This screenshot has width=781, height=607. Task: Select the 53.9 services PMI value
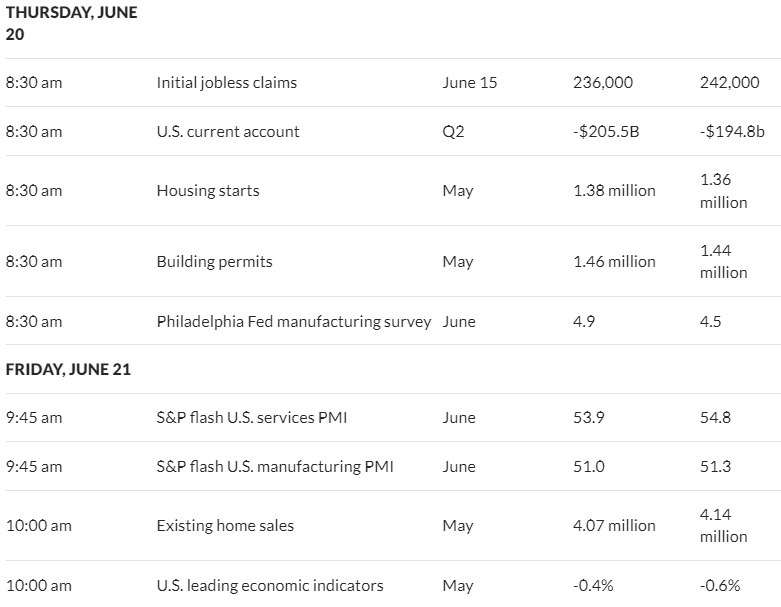[x=589, y=417]
